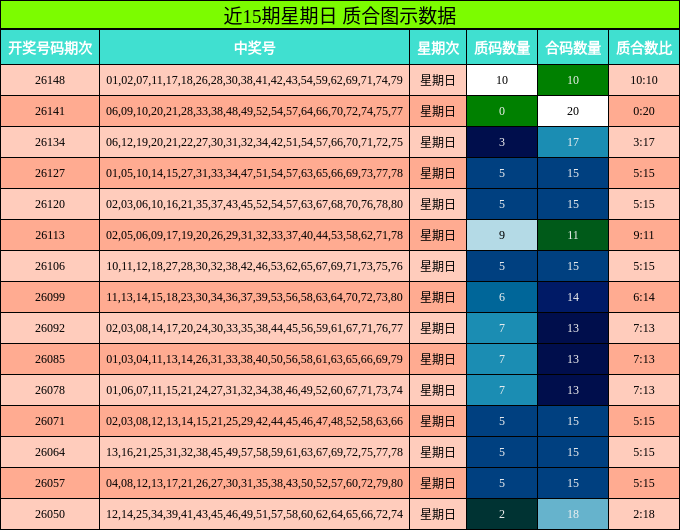The image size is (680, 530).
Task: Click white composite count cell 20
Action: [573, 111]
